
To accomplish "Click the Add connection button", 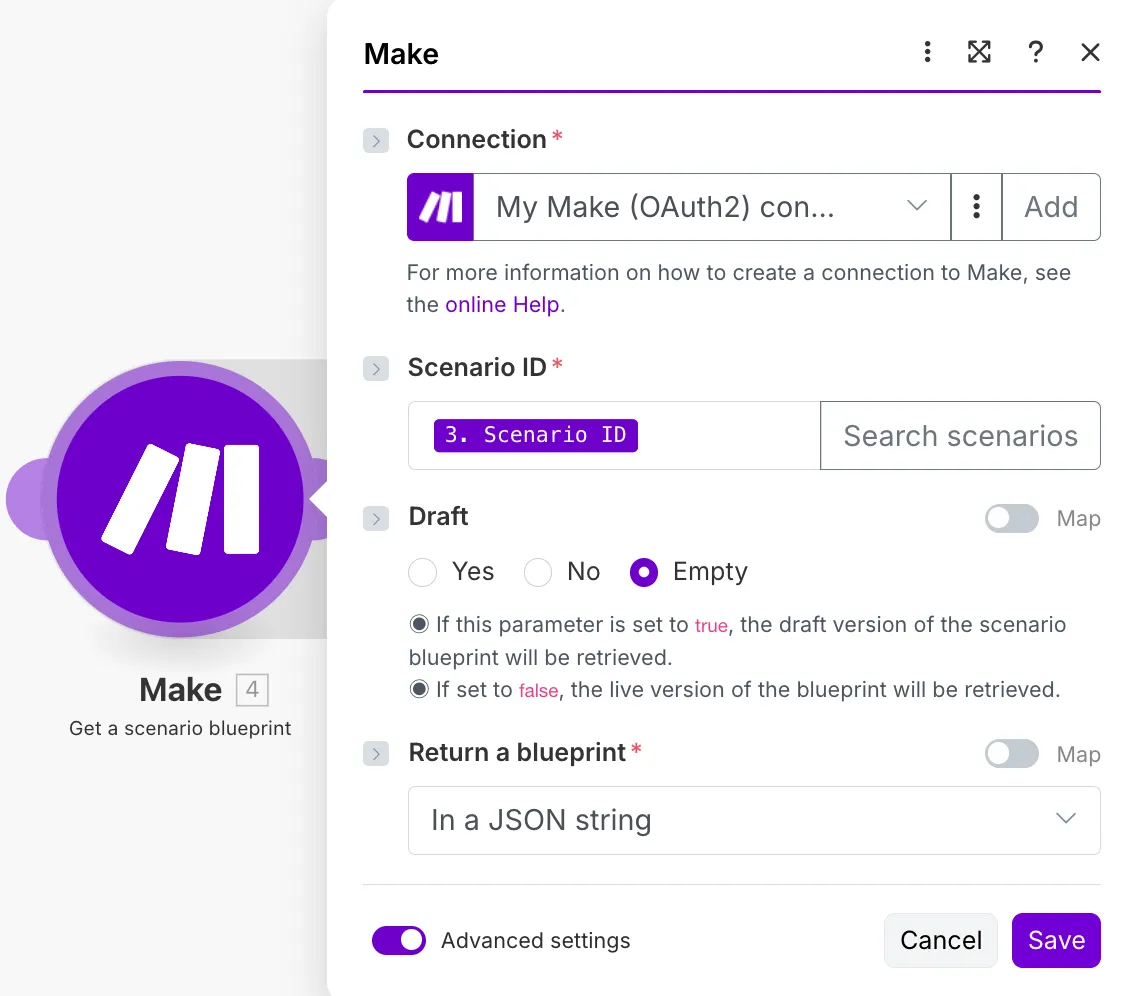I will point(1051,207).
